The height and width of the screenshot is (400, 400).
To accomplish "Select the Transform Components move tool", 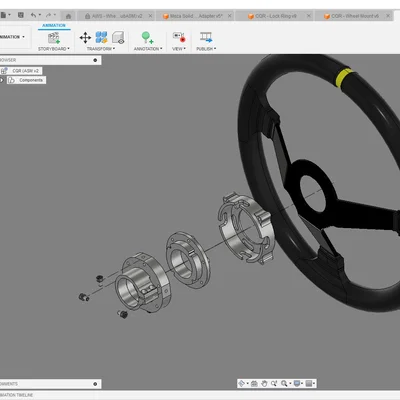I will [x=85, y=38].
